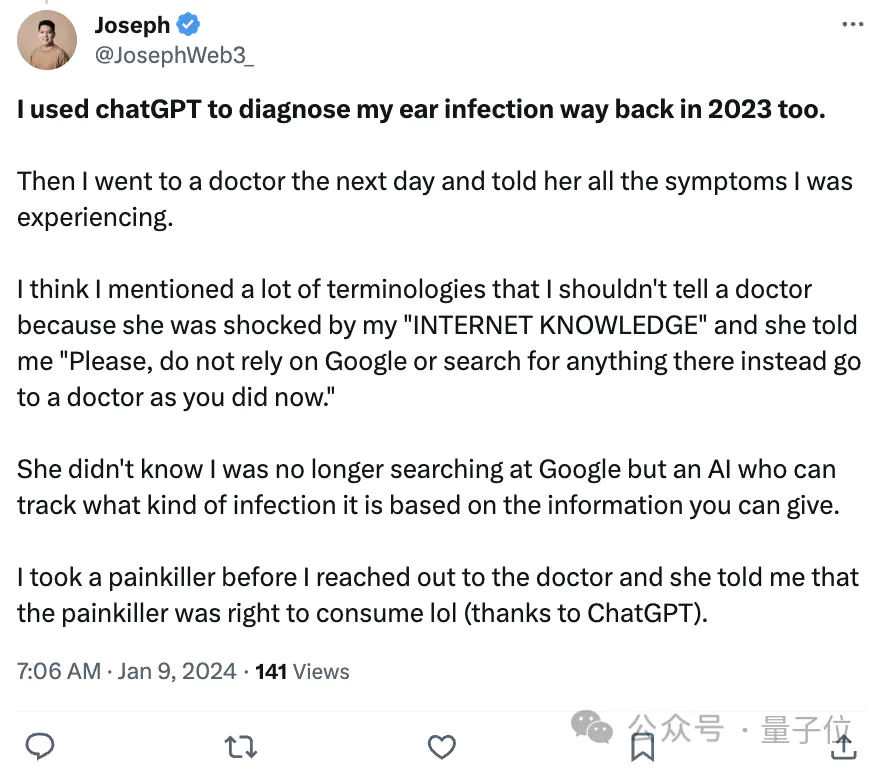The image size is (888, 776).
Task: Open the @JosephWeb3_ handle link
Action: pos(174,56)
